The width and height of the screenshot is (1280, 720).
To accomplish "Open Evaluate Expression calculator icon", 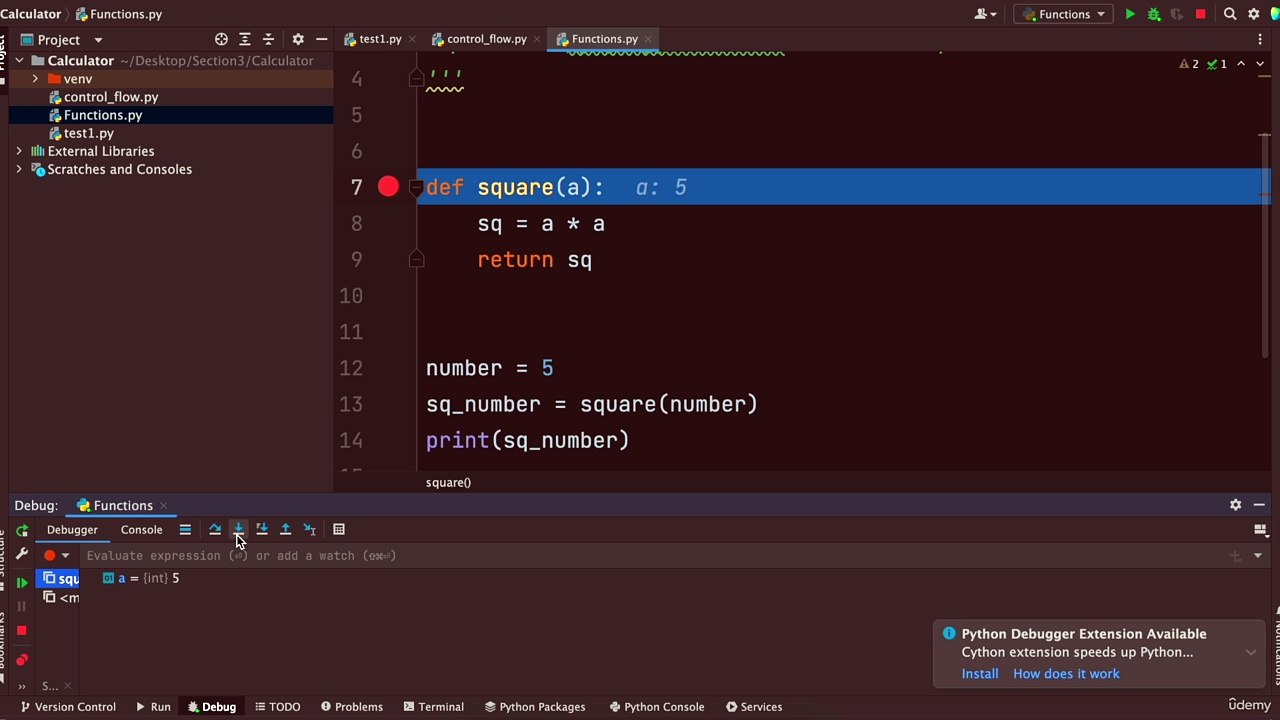I will pos(339,529).
